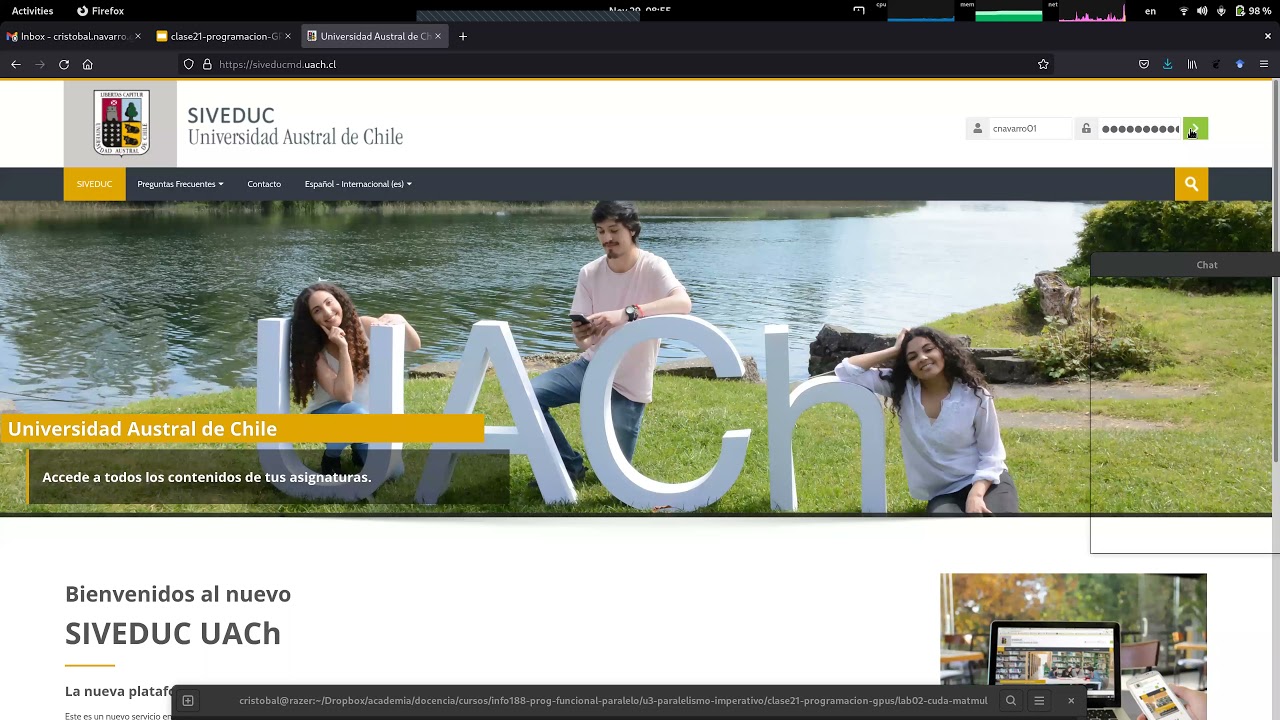
Task: Close the Inbox Gmail tab
Action: [138, 36]
